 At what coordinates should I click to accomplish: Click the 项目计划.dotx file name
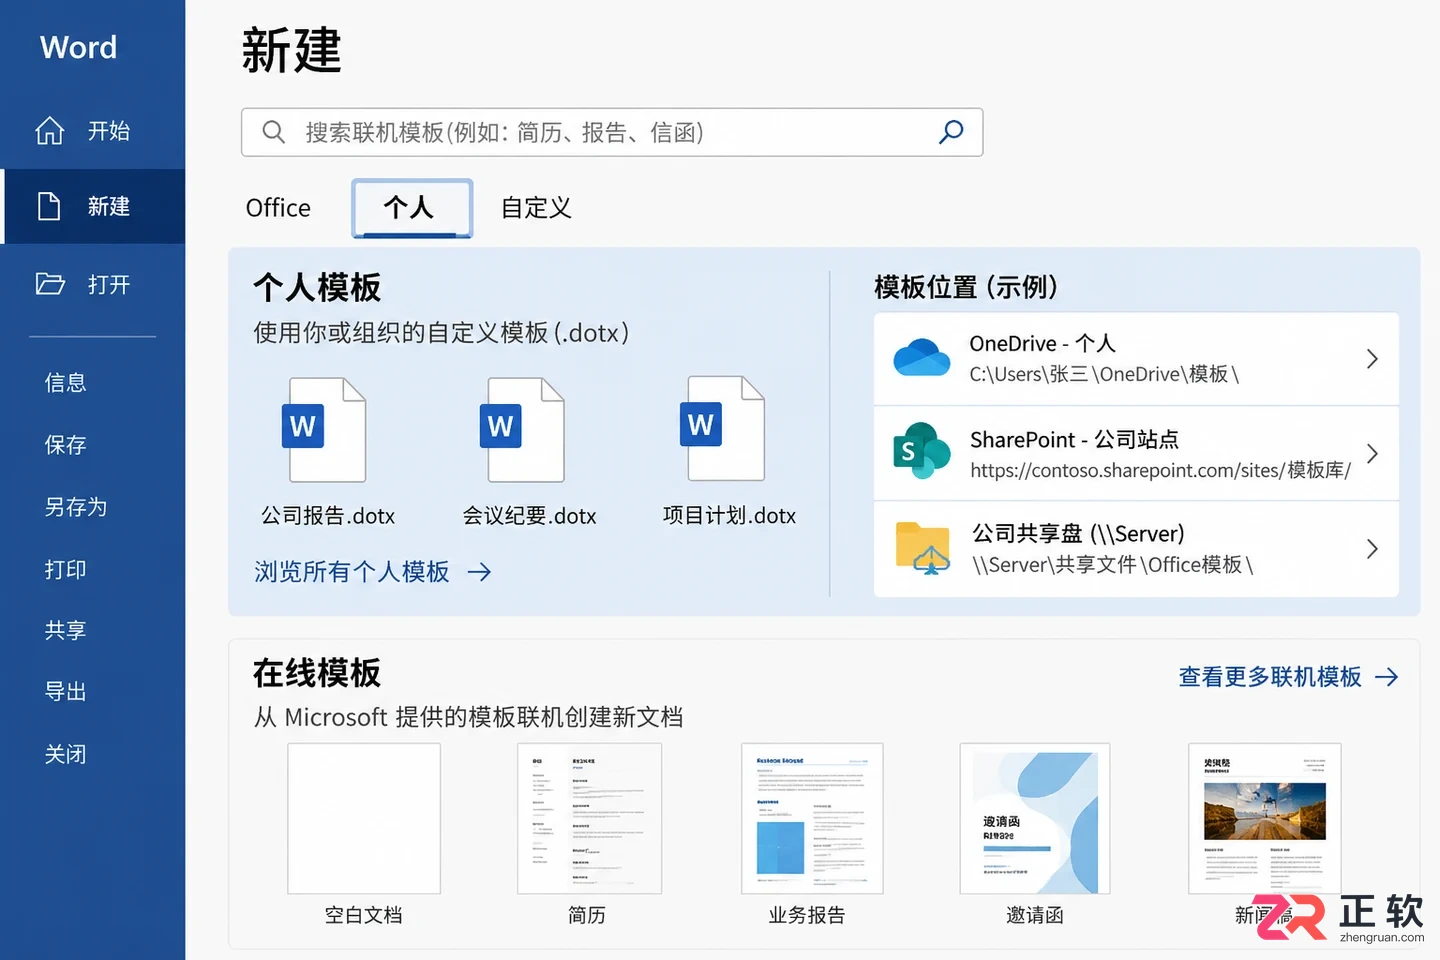click(x=729, y=515)
